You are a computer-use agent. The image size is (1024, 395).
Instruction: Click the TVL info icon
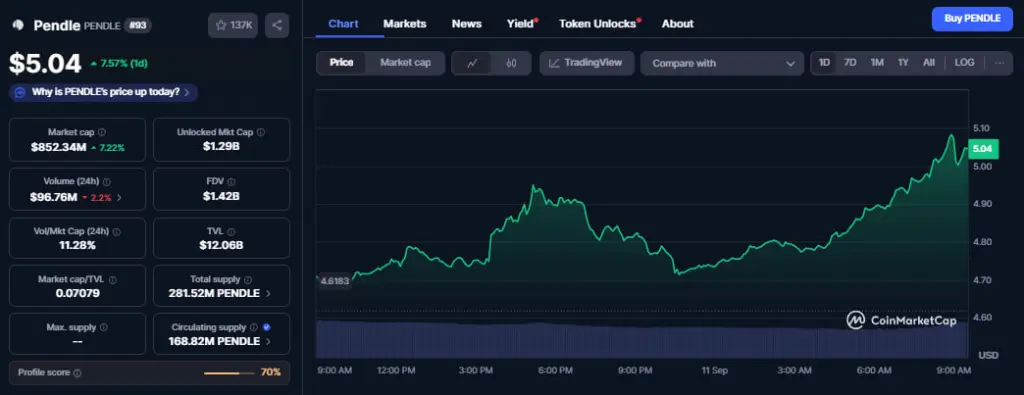click(x=231, y=231)
